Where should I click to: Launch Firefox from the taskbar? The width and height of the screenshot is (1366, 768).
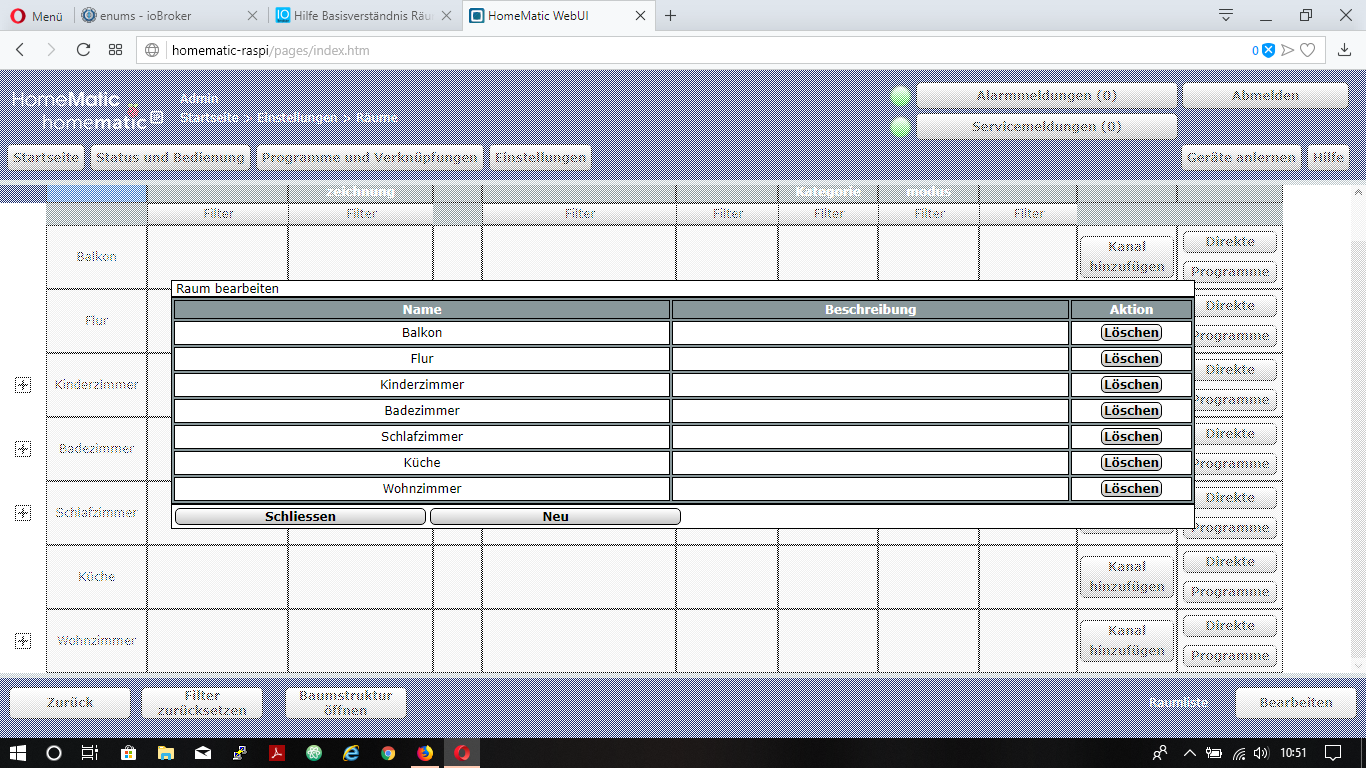[425, 753]
